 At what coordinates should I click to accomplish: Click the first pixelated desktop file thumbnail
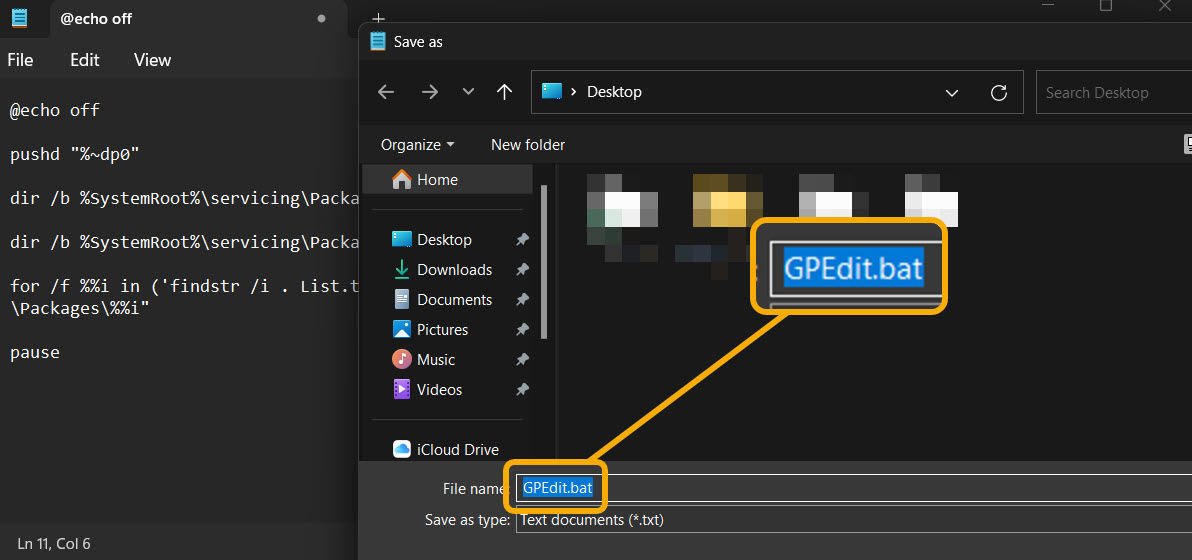(623, 209)
